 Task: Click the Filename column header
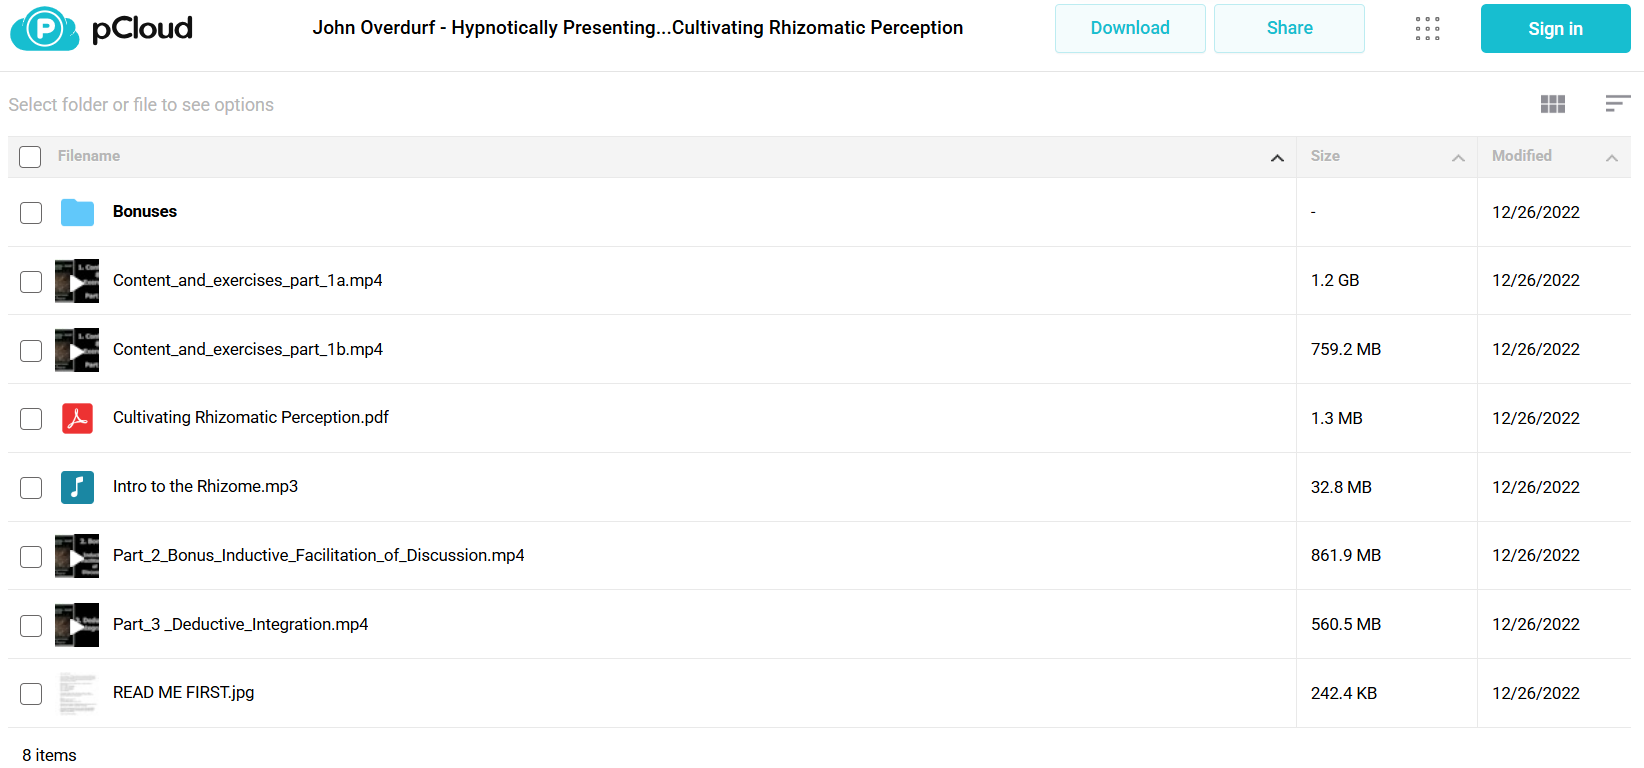pyautogui.click(x=89, y=156)
